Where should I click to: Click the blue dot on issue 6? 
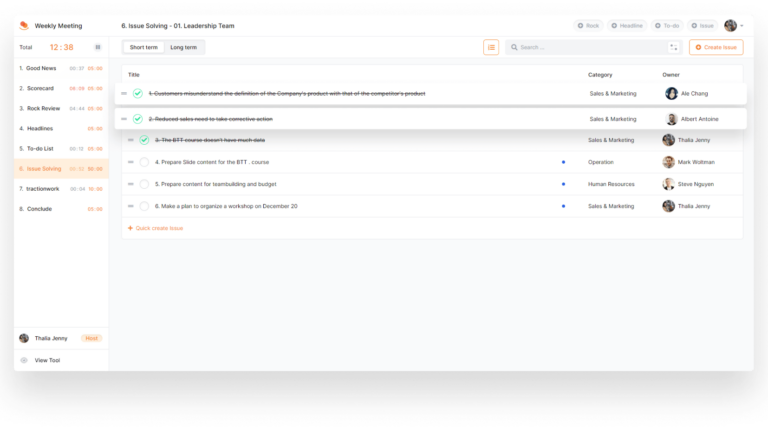point(563,206)
